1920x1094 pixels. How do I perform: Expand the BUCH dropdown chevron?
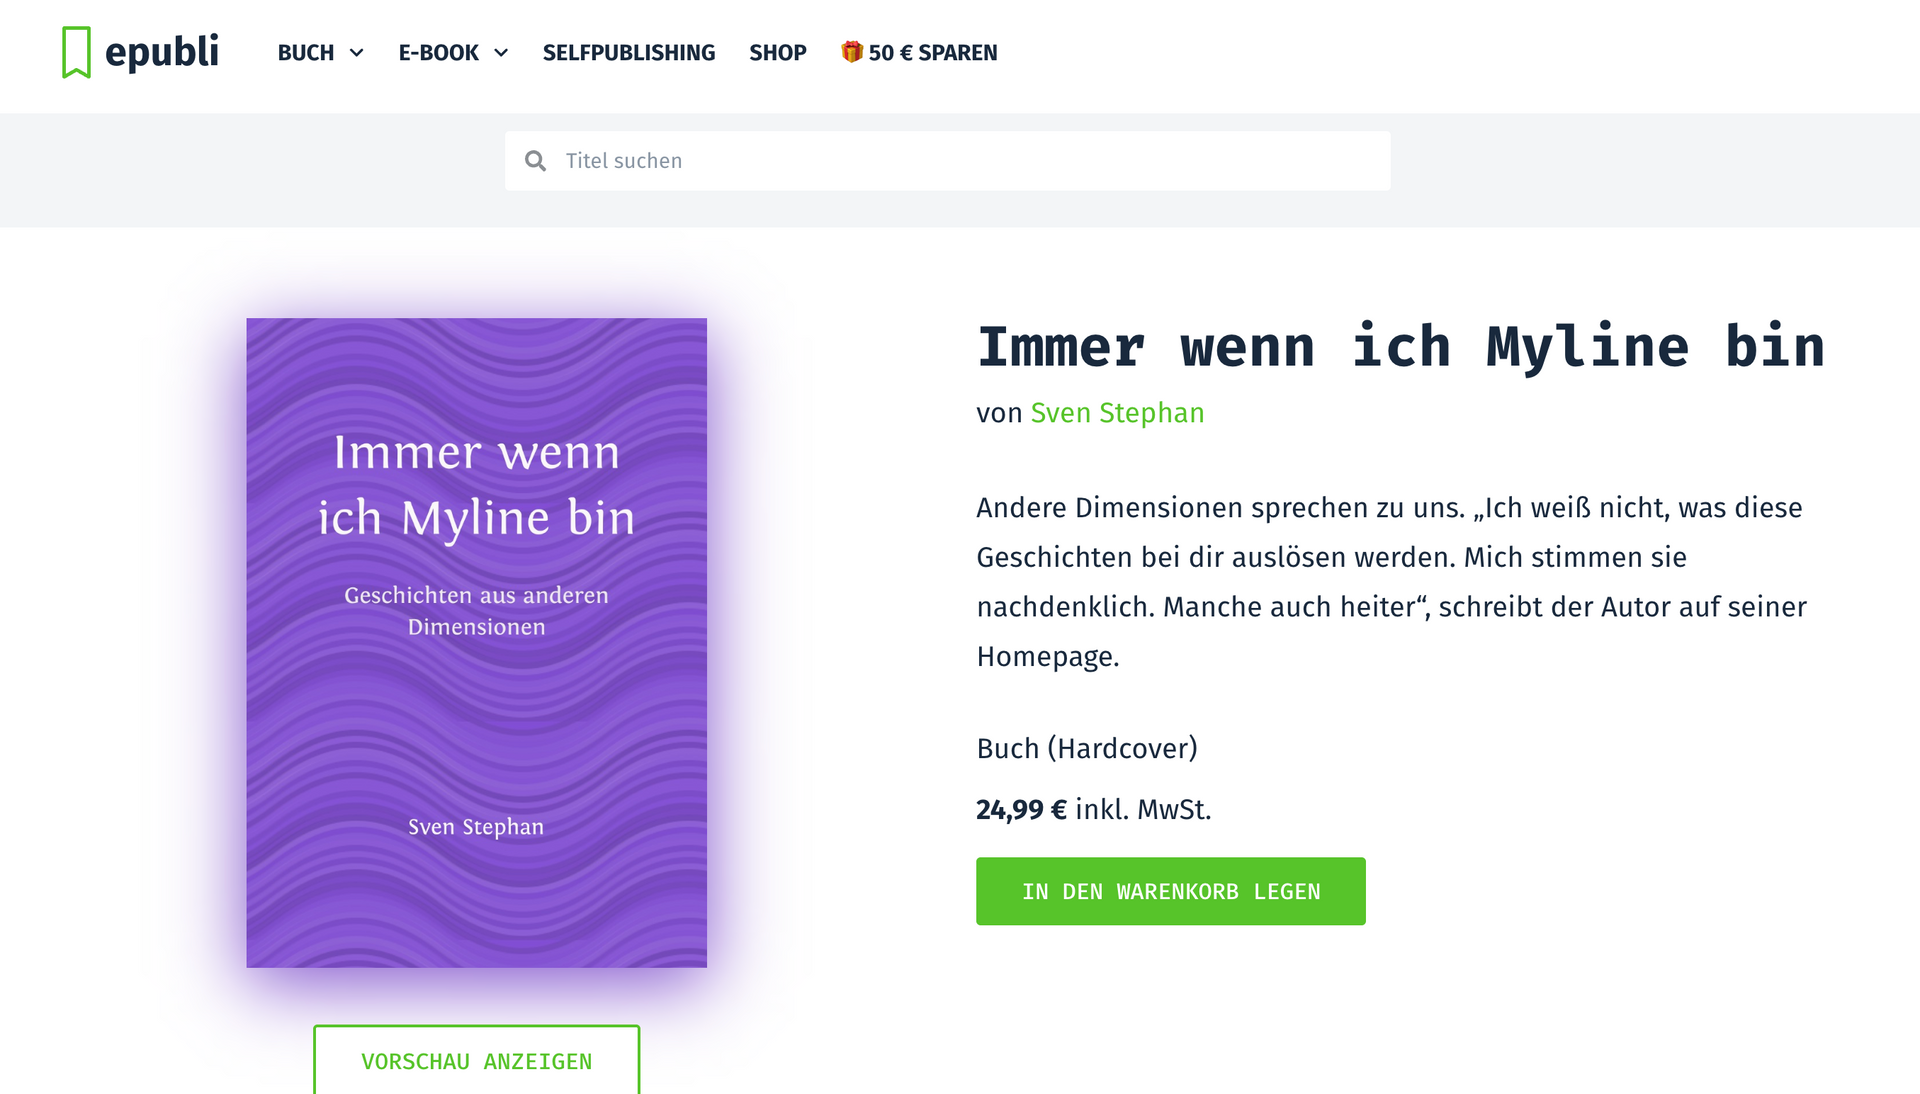tap(357, 53)
